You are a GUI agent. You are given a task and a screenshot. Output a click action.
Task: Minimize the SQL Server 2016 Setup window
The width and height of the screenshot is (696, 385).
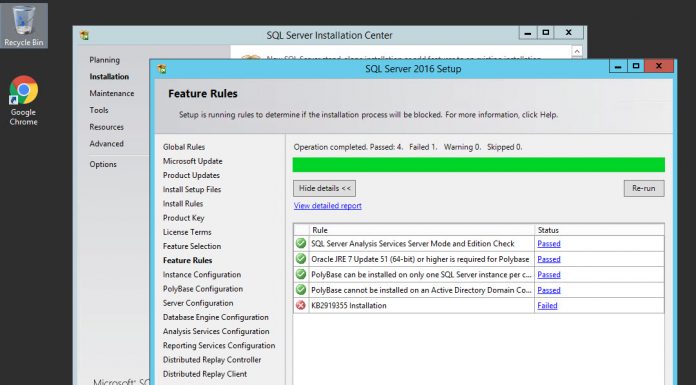click(618, 66)
